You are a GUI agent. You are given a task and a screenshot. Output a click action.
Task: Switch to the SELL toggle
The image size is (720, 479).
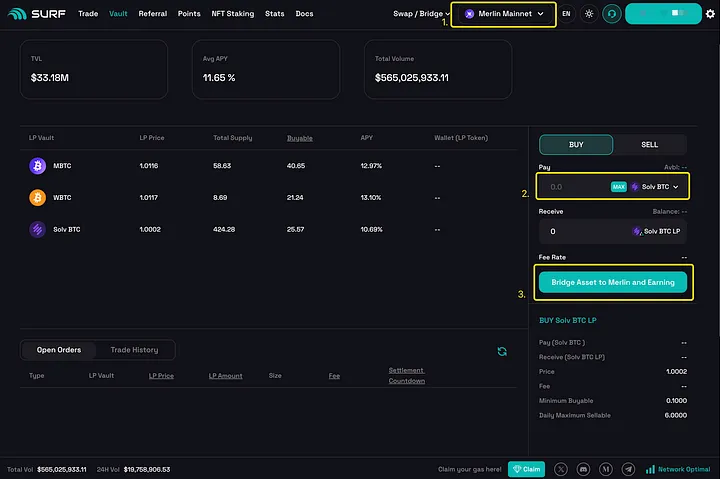point(649,145)
